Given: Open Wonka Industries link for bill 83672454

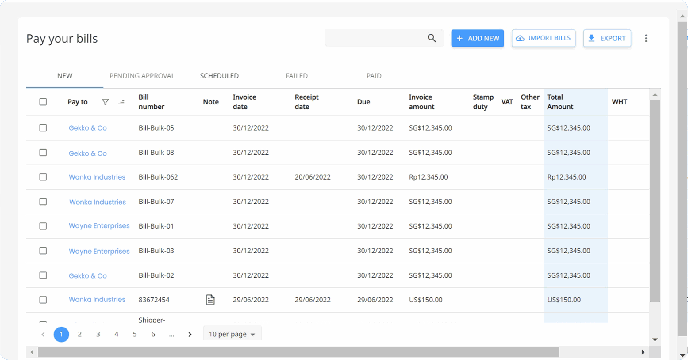Looking at the screenshot, I should pos(97,299).
